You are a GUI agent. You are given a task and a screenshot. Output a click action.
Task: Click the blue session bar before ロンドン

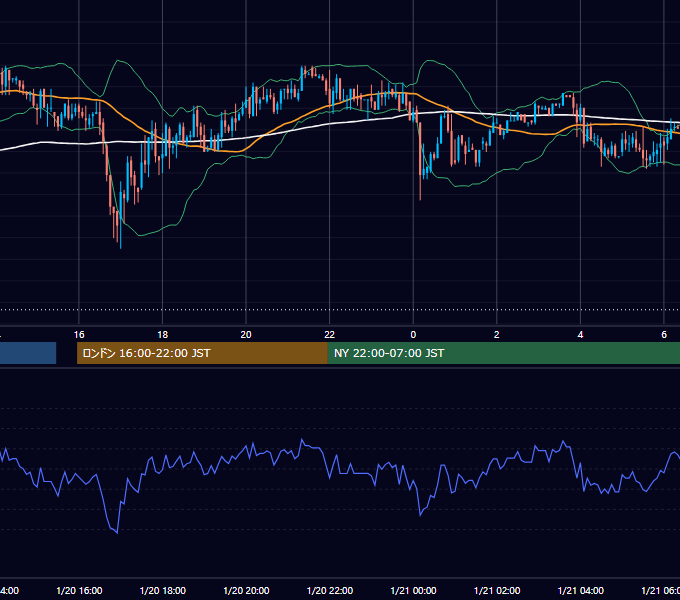28,353
